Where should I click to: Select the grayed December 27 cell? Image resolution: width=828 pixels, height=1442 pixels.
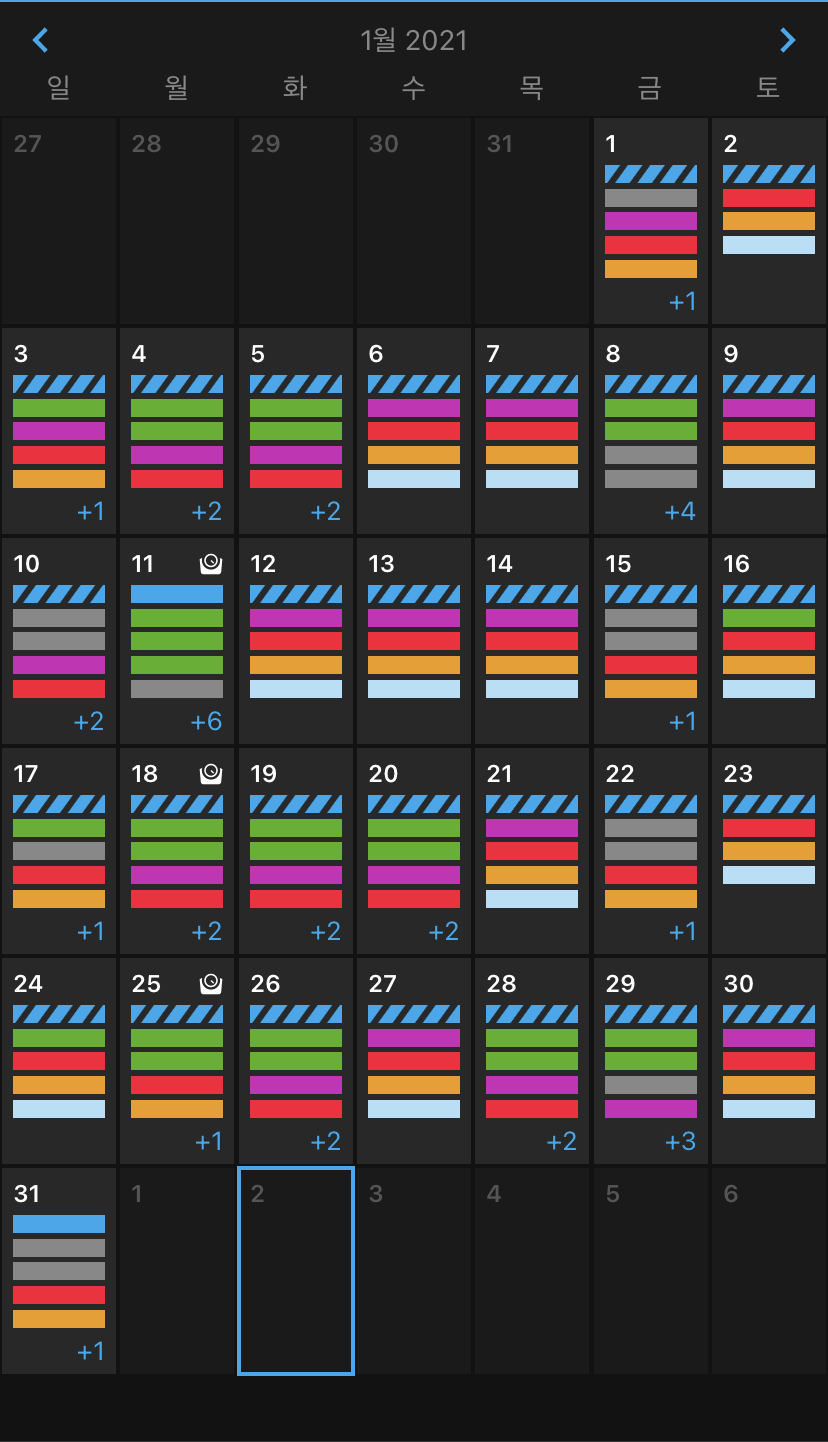(x=59, y=220)
